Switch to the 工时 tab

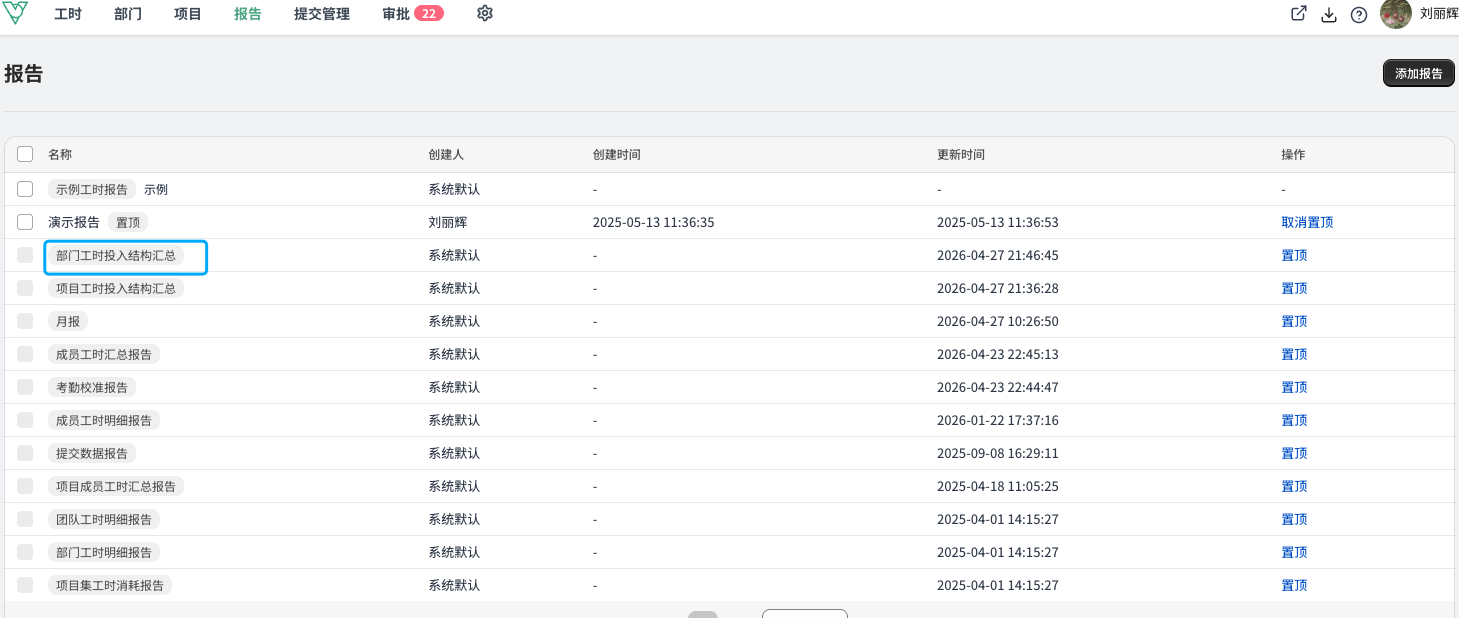pos(68,14)
